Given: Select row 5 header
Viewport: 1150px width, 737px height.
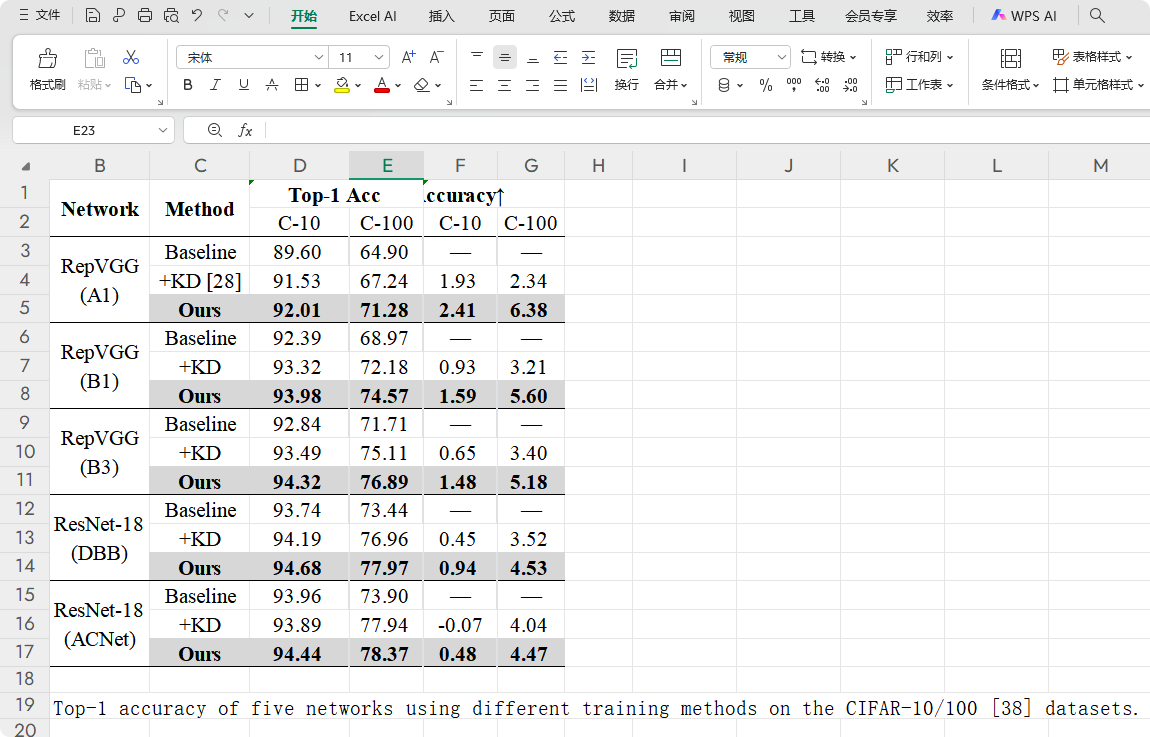Looking at the screenshot, I should (25, 308).
